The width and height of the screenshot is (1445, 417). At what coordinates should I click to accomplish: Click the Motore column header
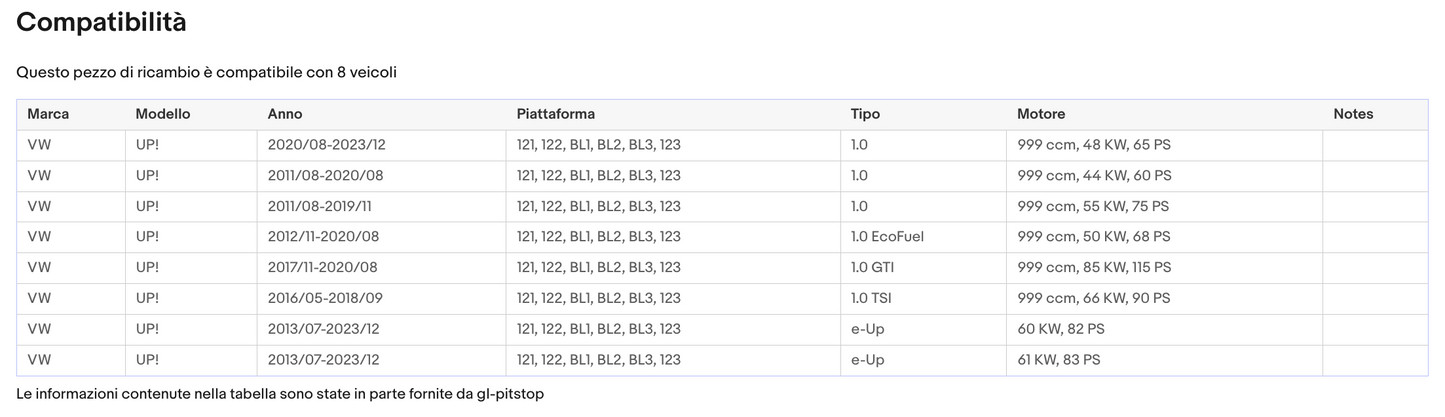coord(1041,114)
